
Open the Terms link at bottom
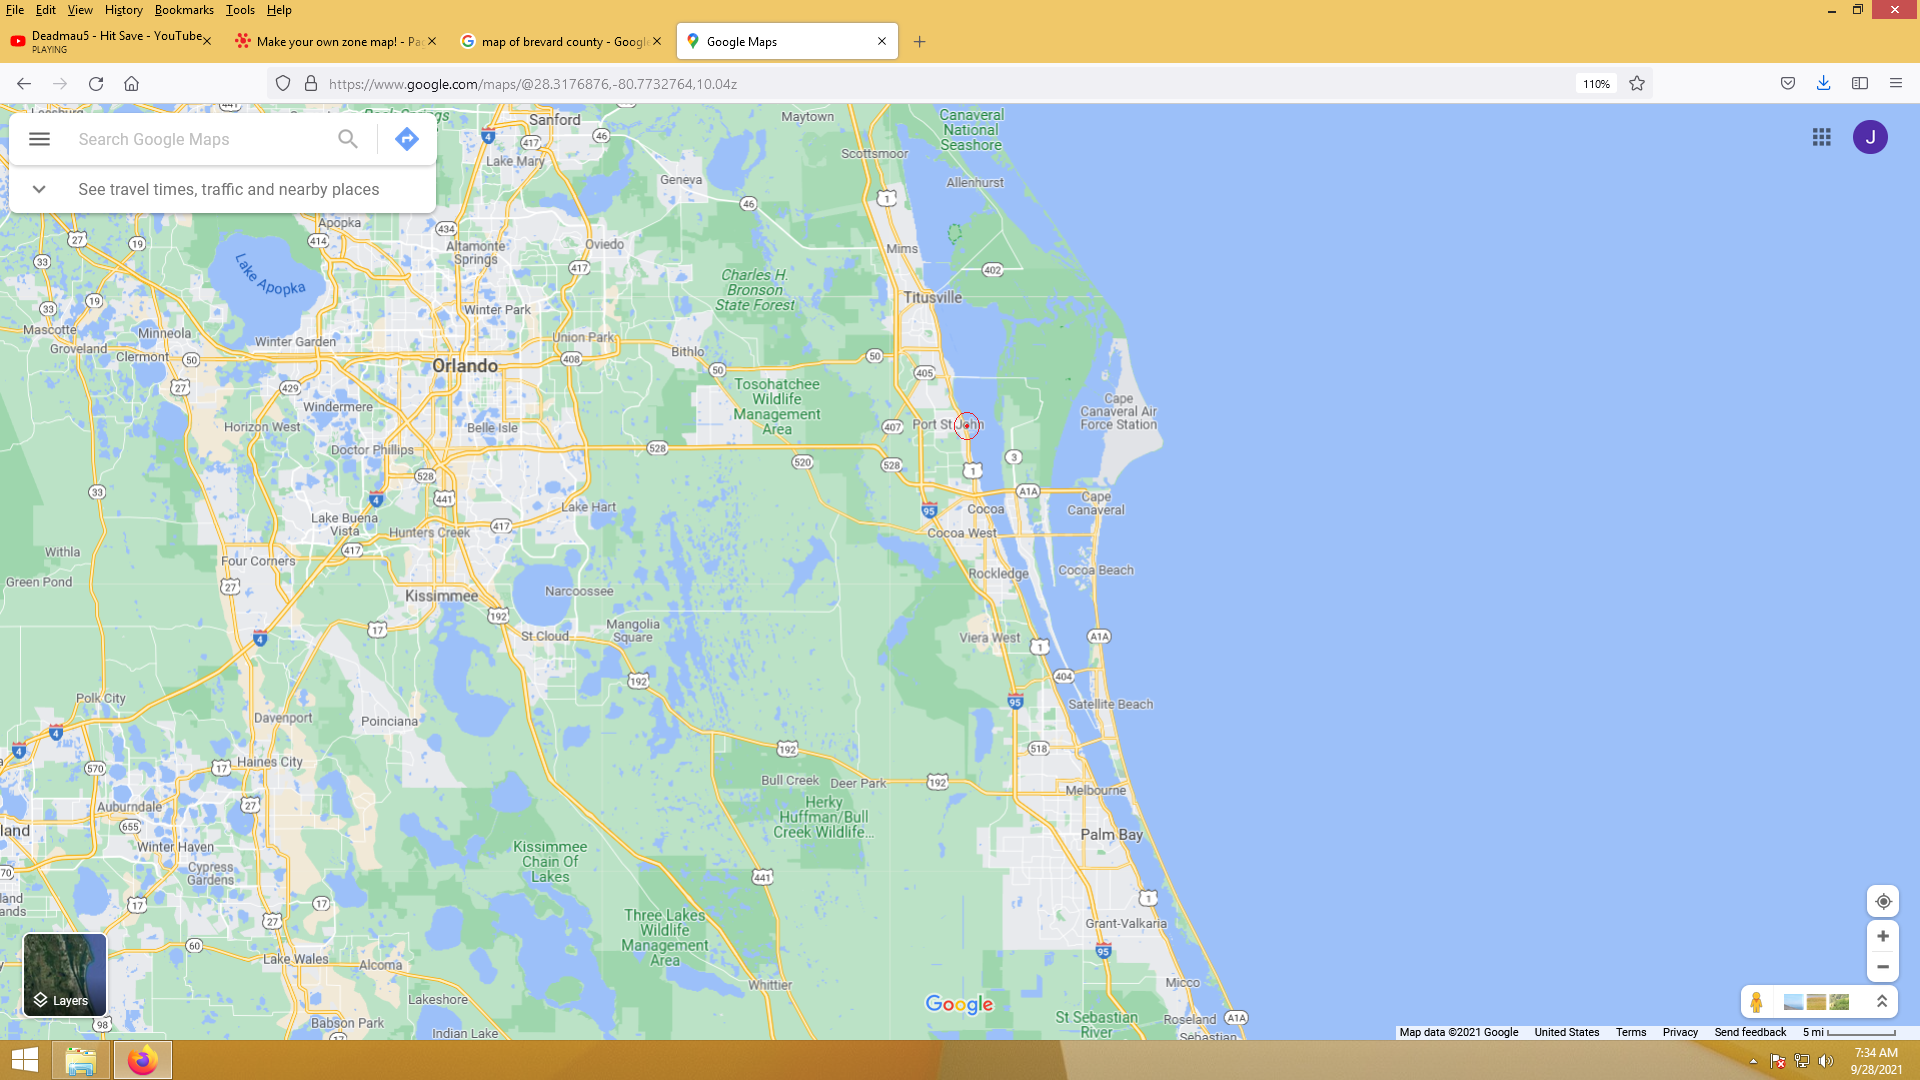(1630, 1032)
